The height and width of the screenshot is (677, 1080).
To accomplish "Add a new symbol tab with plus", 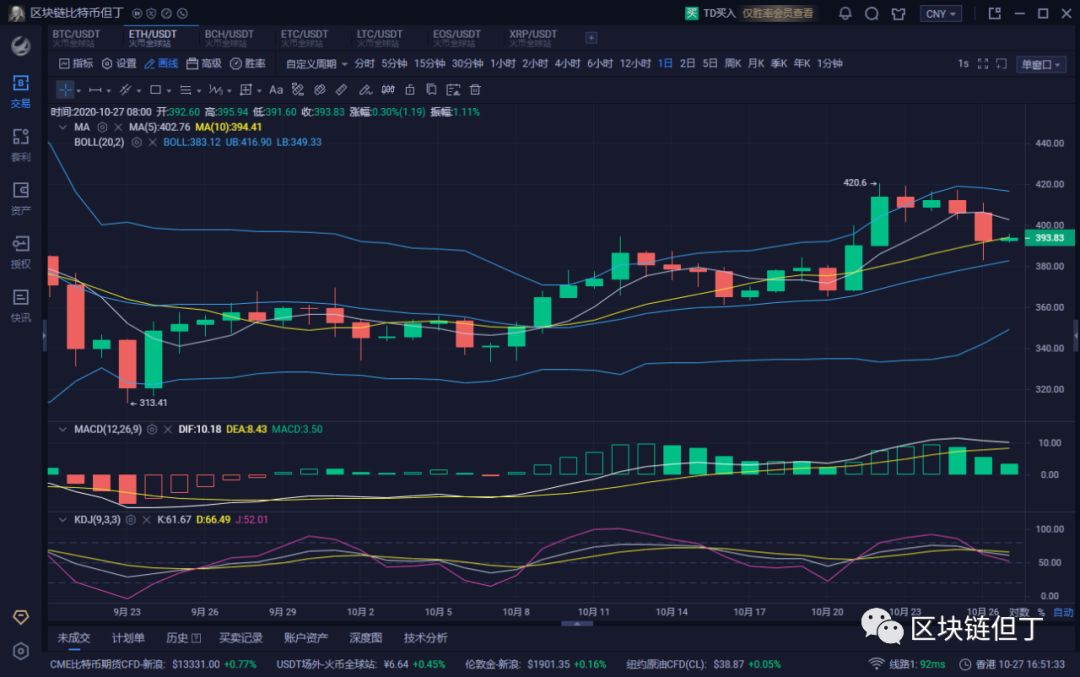I will [591, 38].
